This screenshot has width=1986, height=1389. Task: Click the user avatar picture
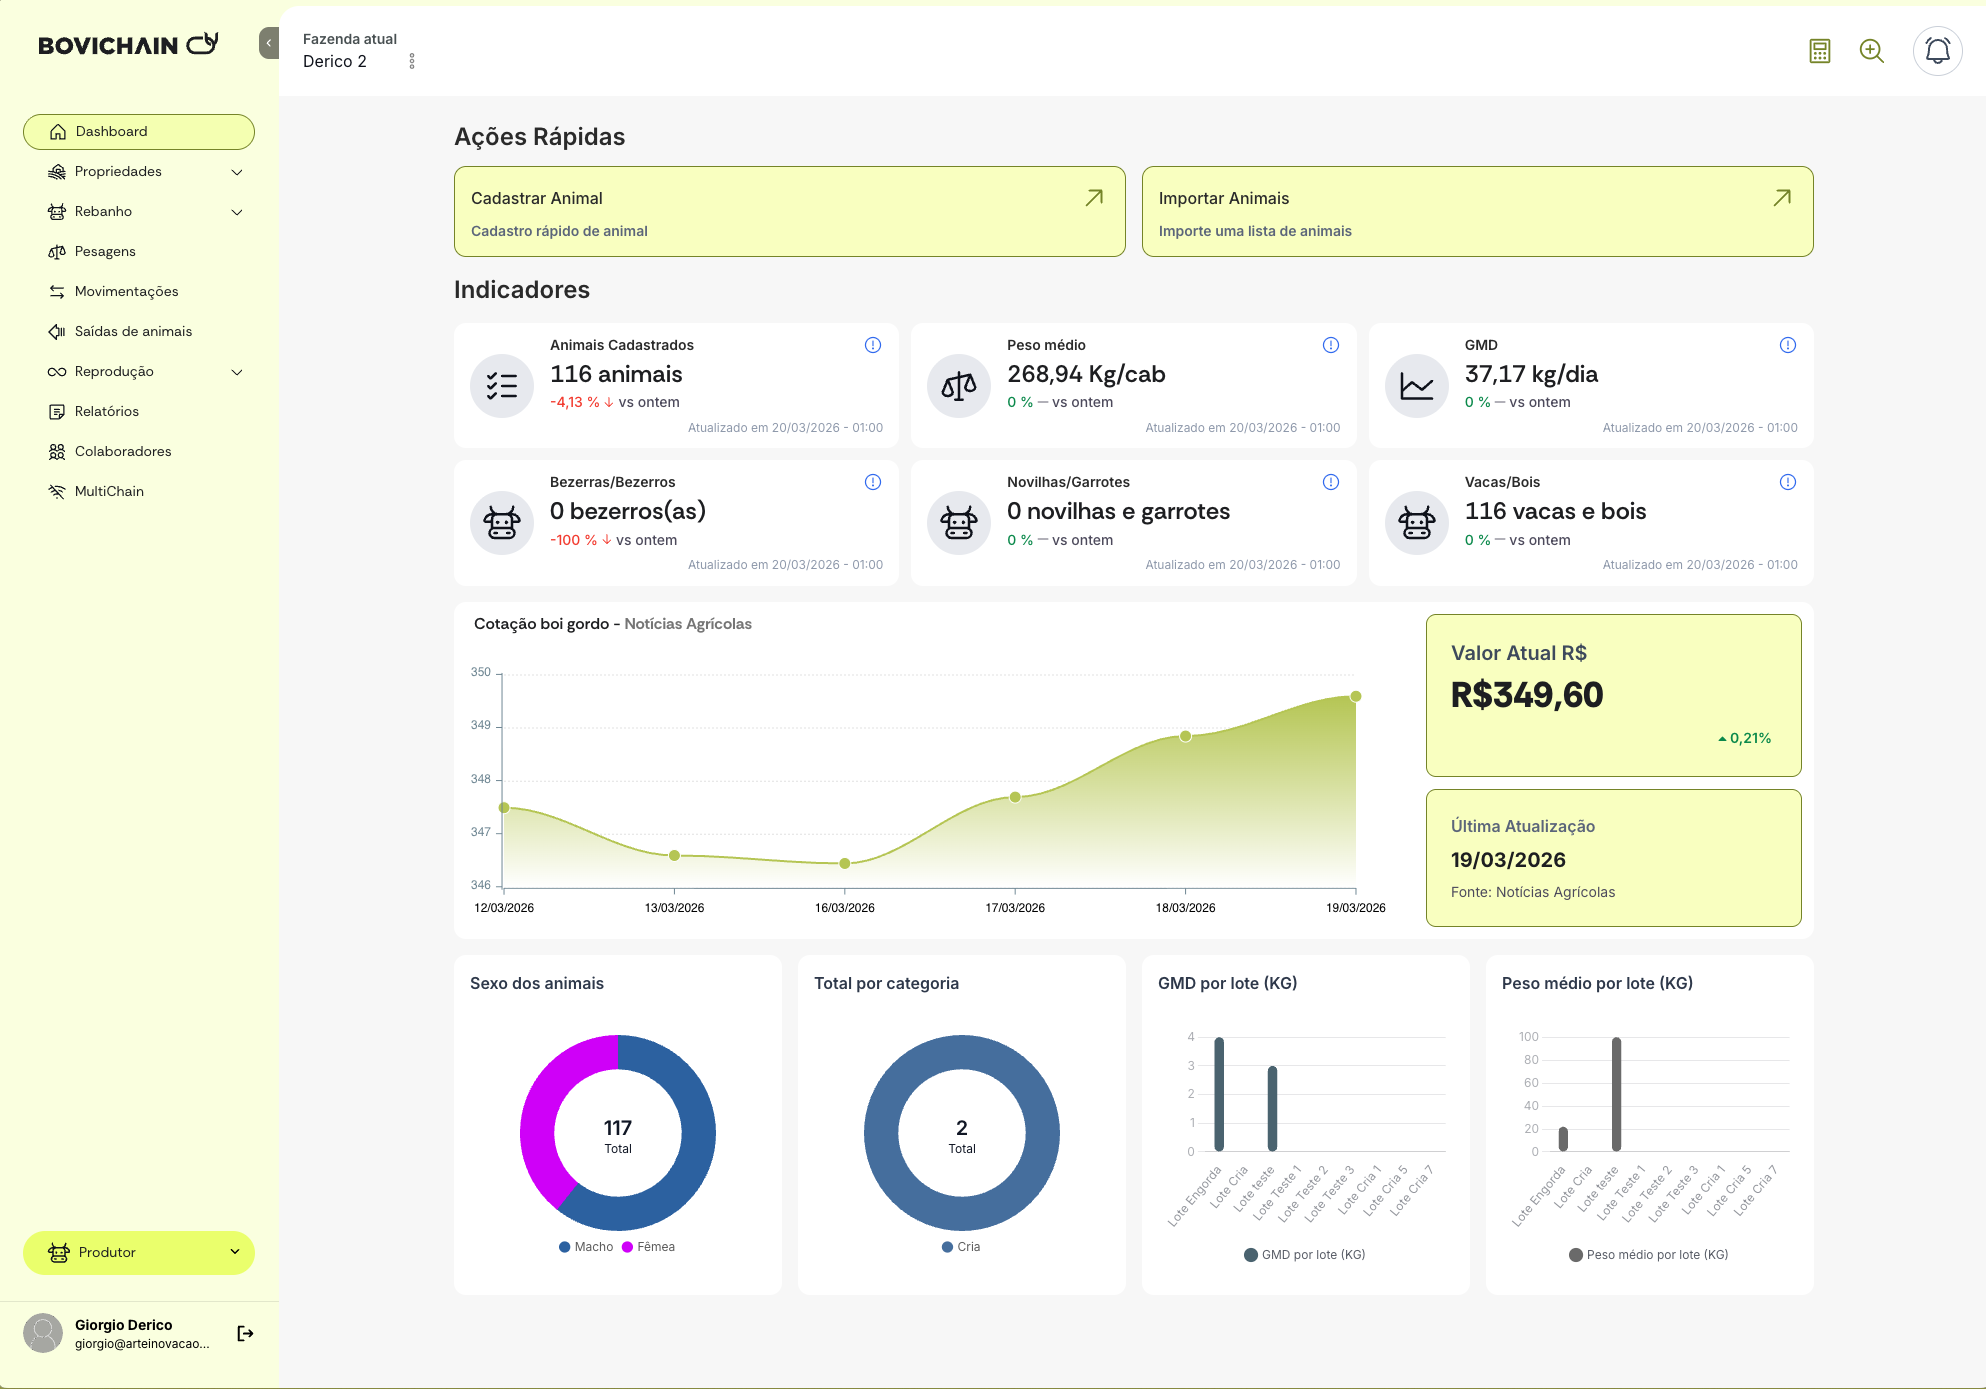(x=43, y=1333)
